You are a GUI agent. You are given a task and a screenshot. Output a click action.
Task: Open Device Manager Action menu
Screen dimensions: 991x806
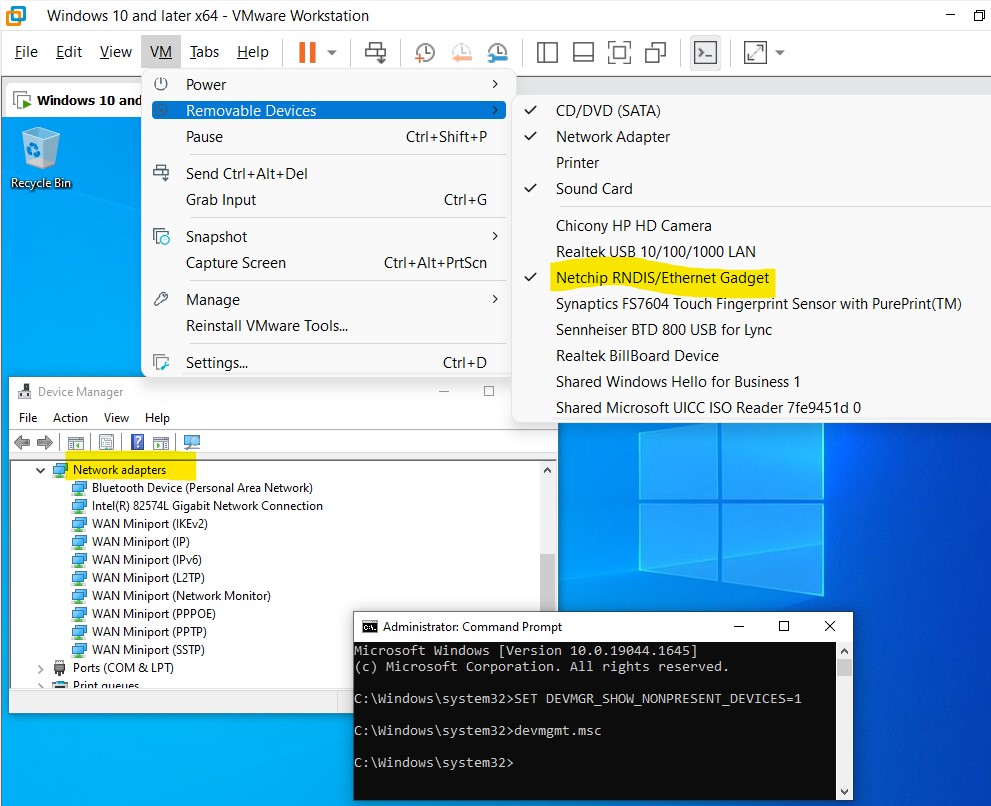coord(70,417)
